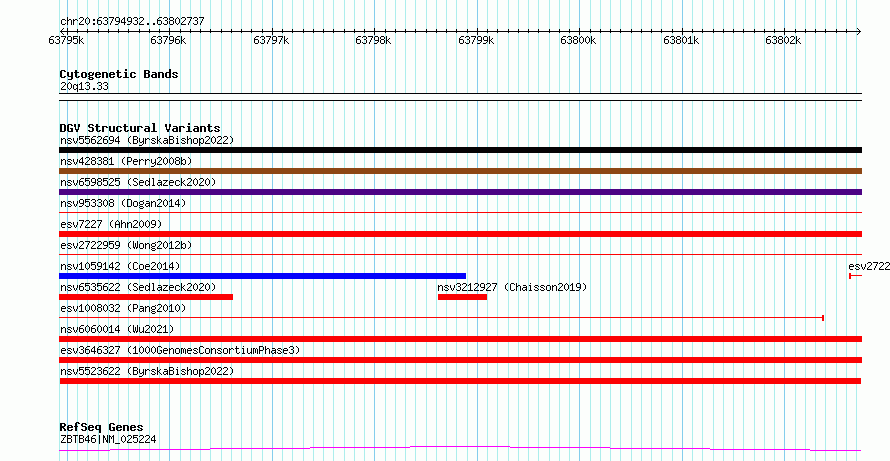Click the black nsv5562694 variant bar

coord(460,150)
